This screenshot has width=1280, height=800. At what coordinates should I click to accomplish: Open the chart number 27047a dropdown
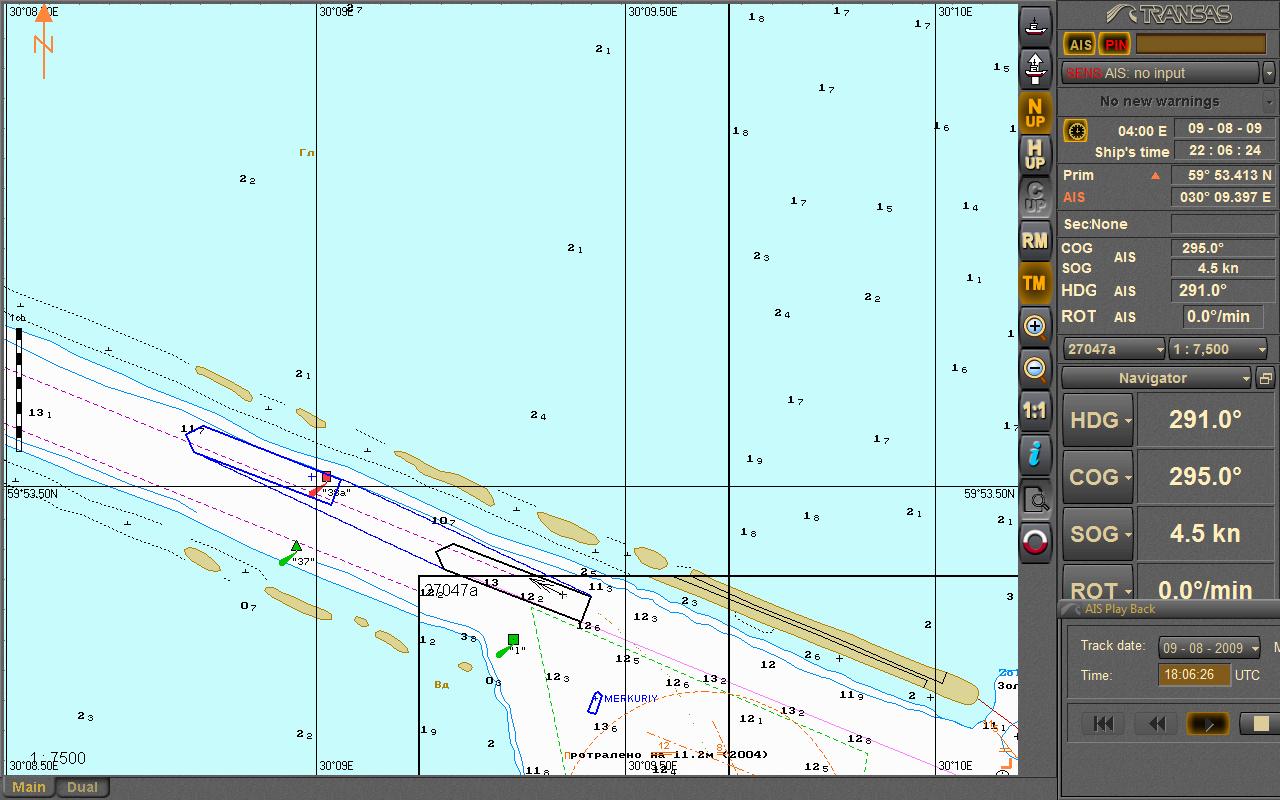(1114, 349)
